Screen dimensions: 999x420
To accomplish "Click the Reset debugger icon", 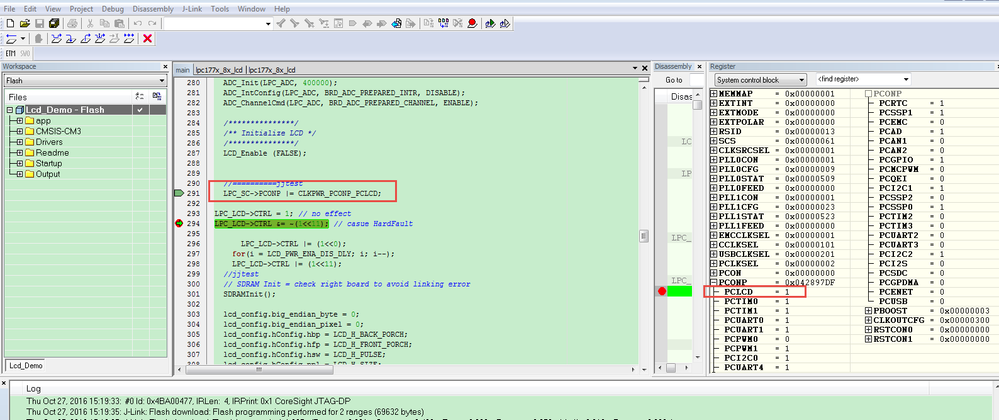I will (x=11, y=39).
